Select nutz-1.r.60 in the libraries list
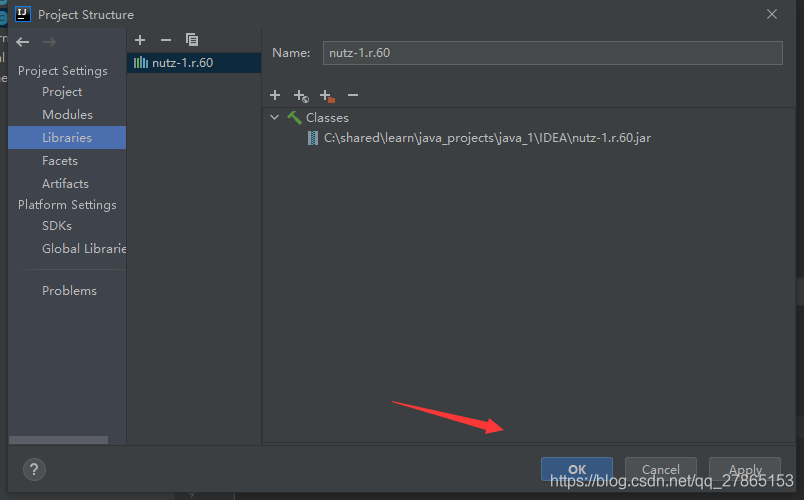The image size is (804, 500). tap(194, 63)
